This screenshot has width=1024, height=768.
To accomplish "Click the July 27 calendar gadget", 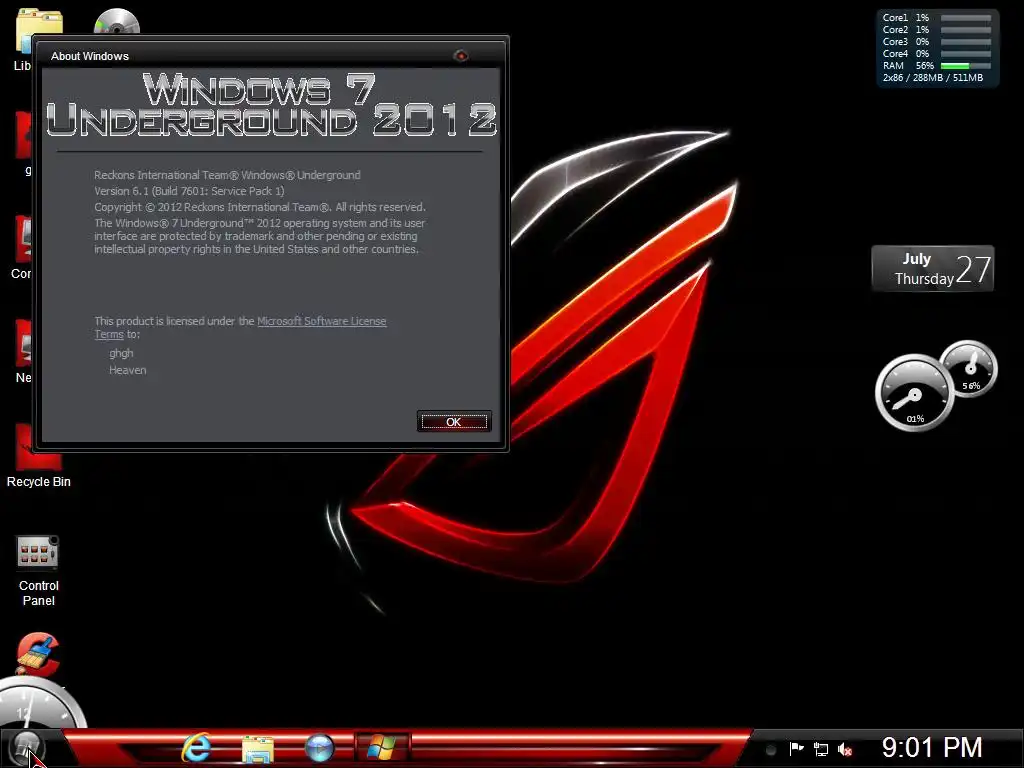I will pyautogui.click(x=933, y=268).
